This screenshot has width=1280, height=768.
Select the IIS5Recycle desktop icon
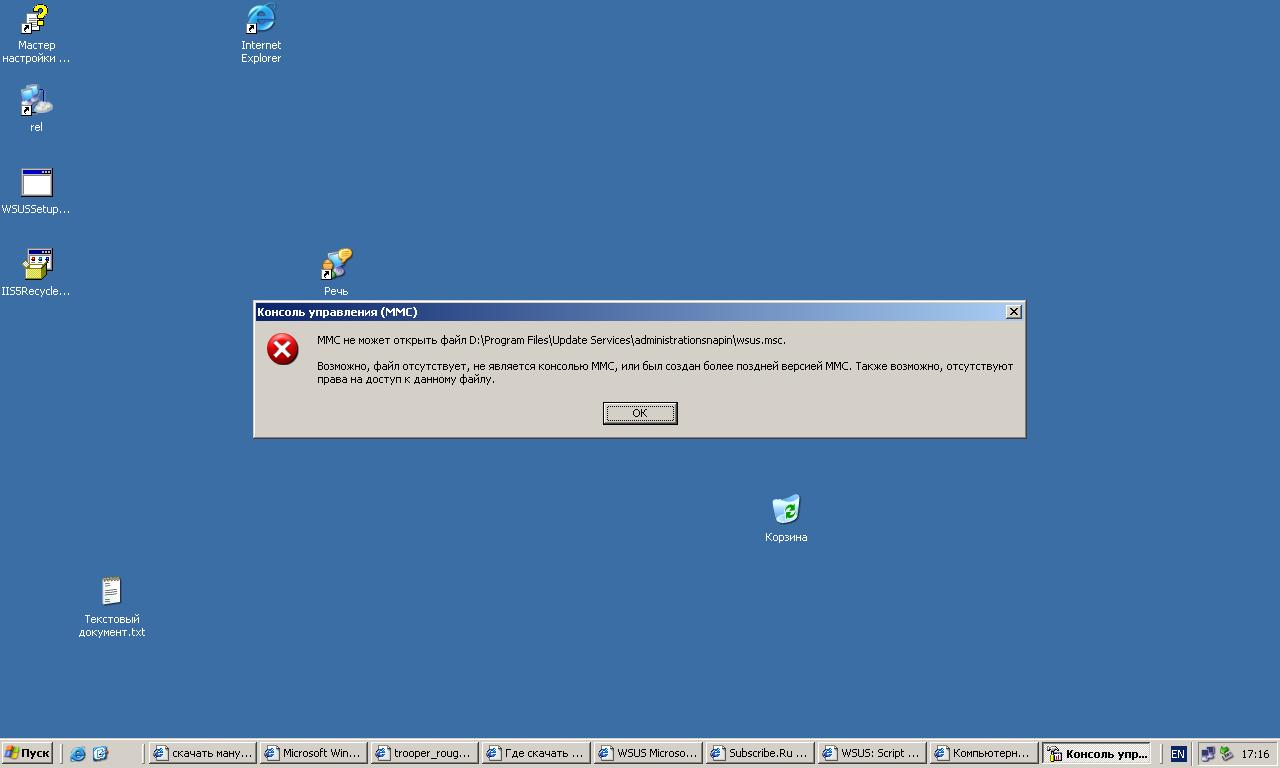37,265
